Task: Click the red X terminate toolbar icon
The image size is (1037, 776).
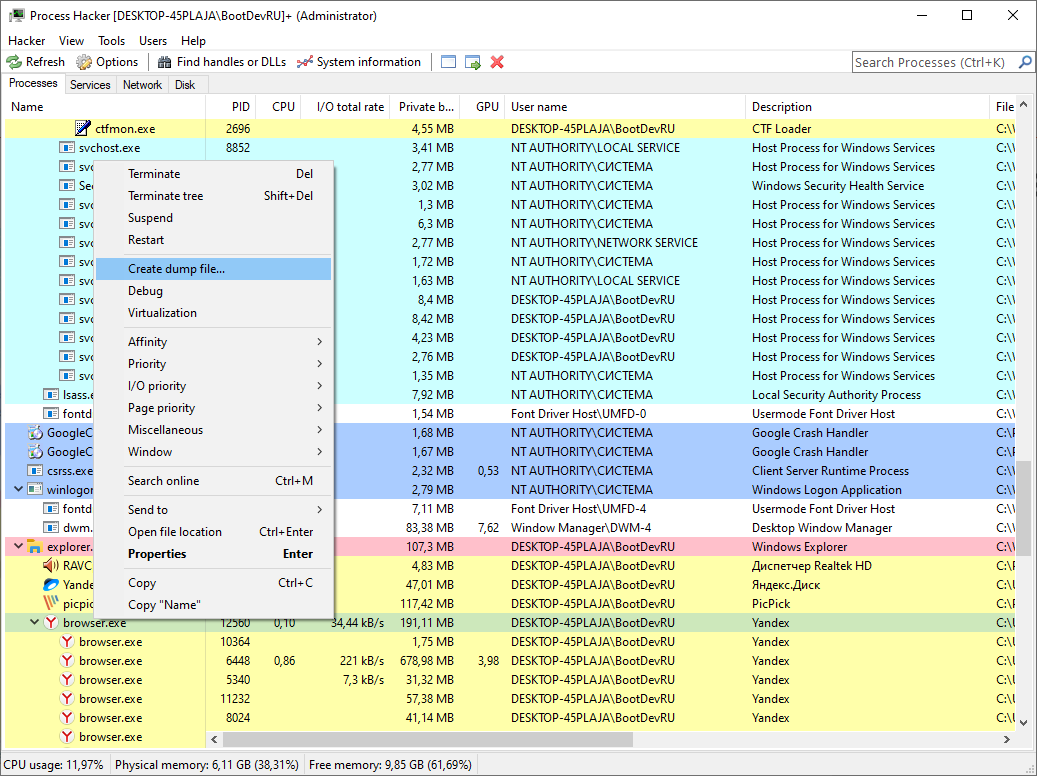Action: [497, 62]
